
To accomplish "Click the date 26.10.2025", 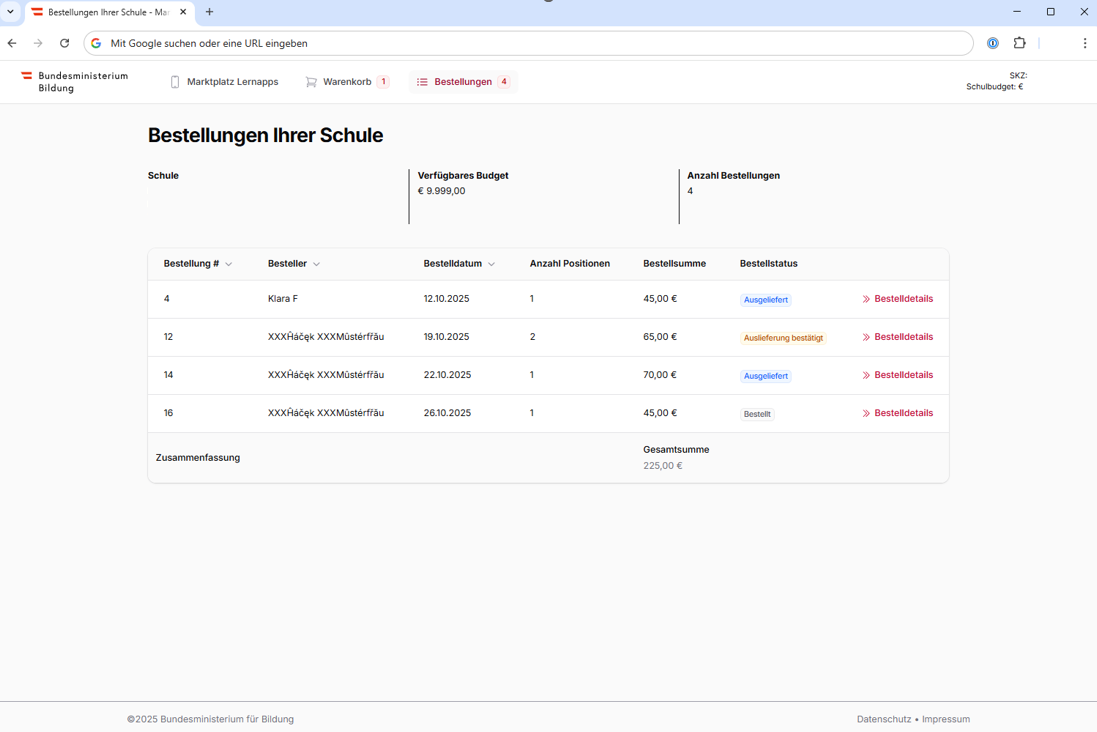I will (447, 413).
